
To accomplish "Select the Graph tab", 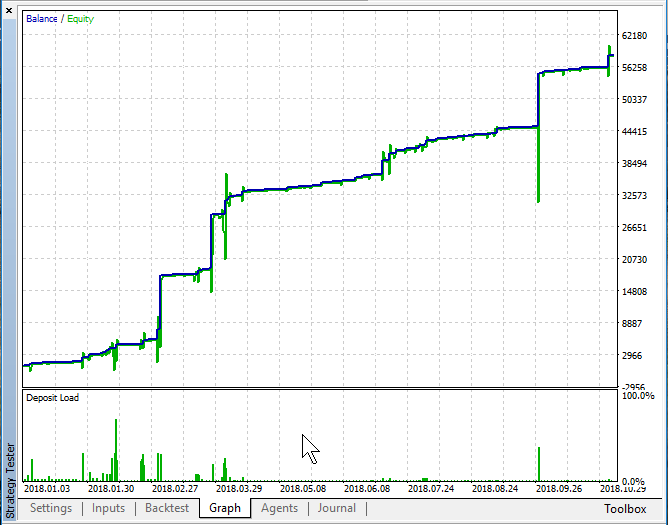I will tap(225, 508).
